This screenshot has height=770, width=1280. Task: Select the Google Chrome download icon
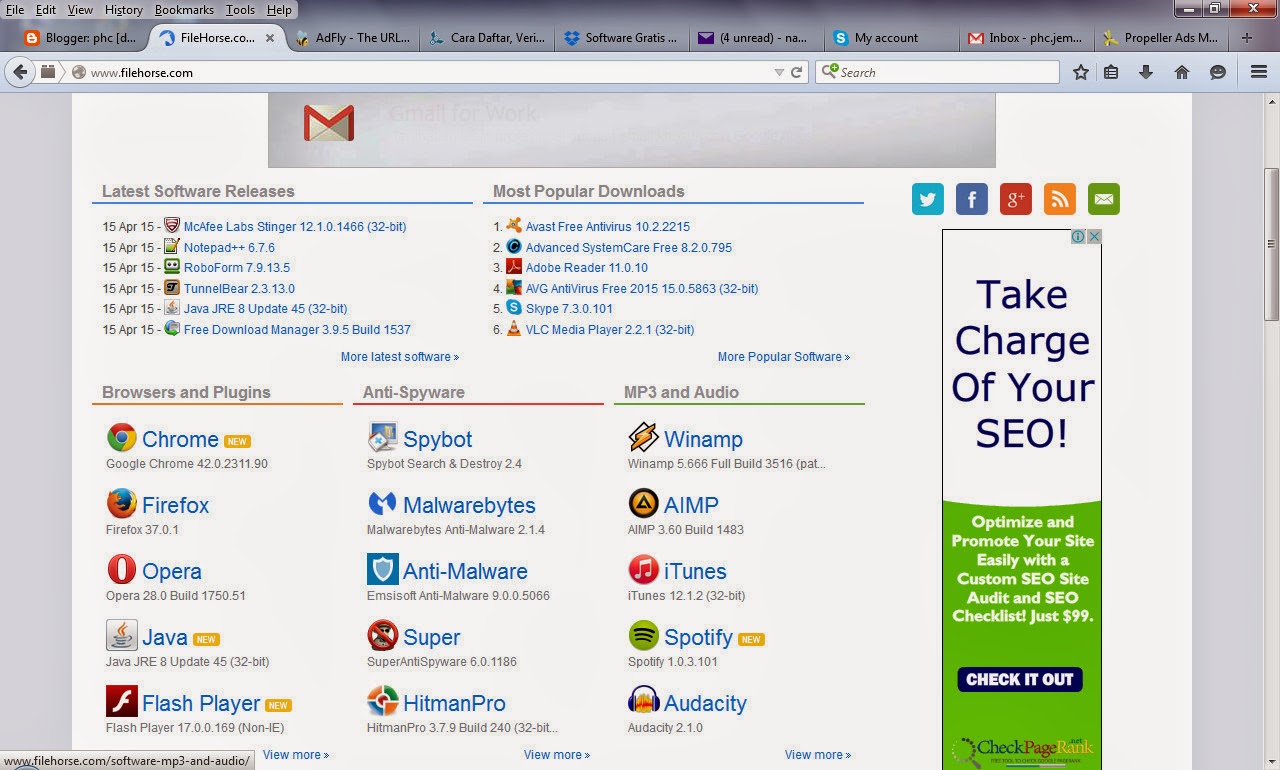click(120, 437)
